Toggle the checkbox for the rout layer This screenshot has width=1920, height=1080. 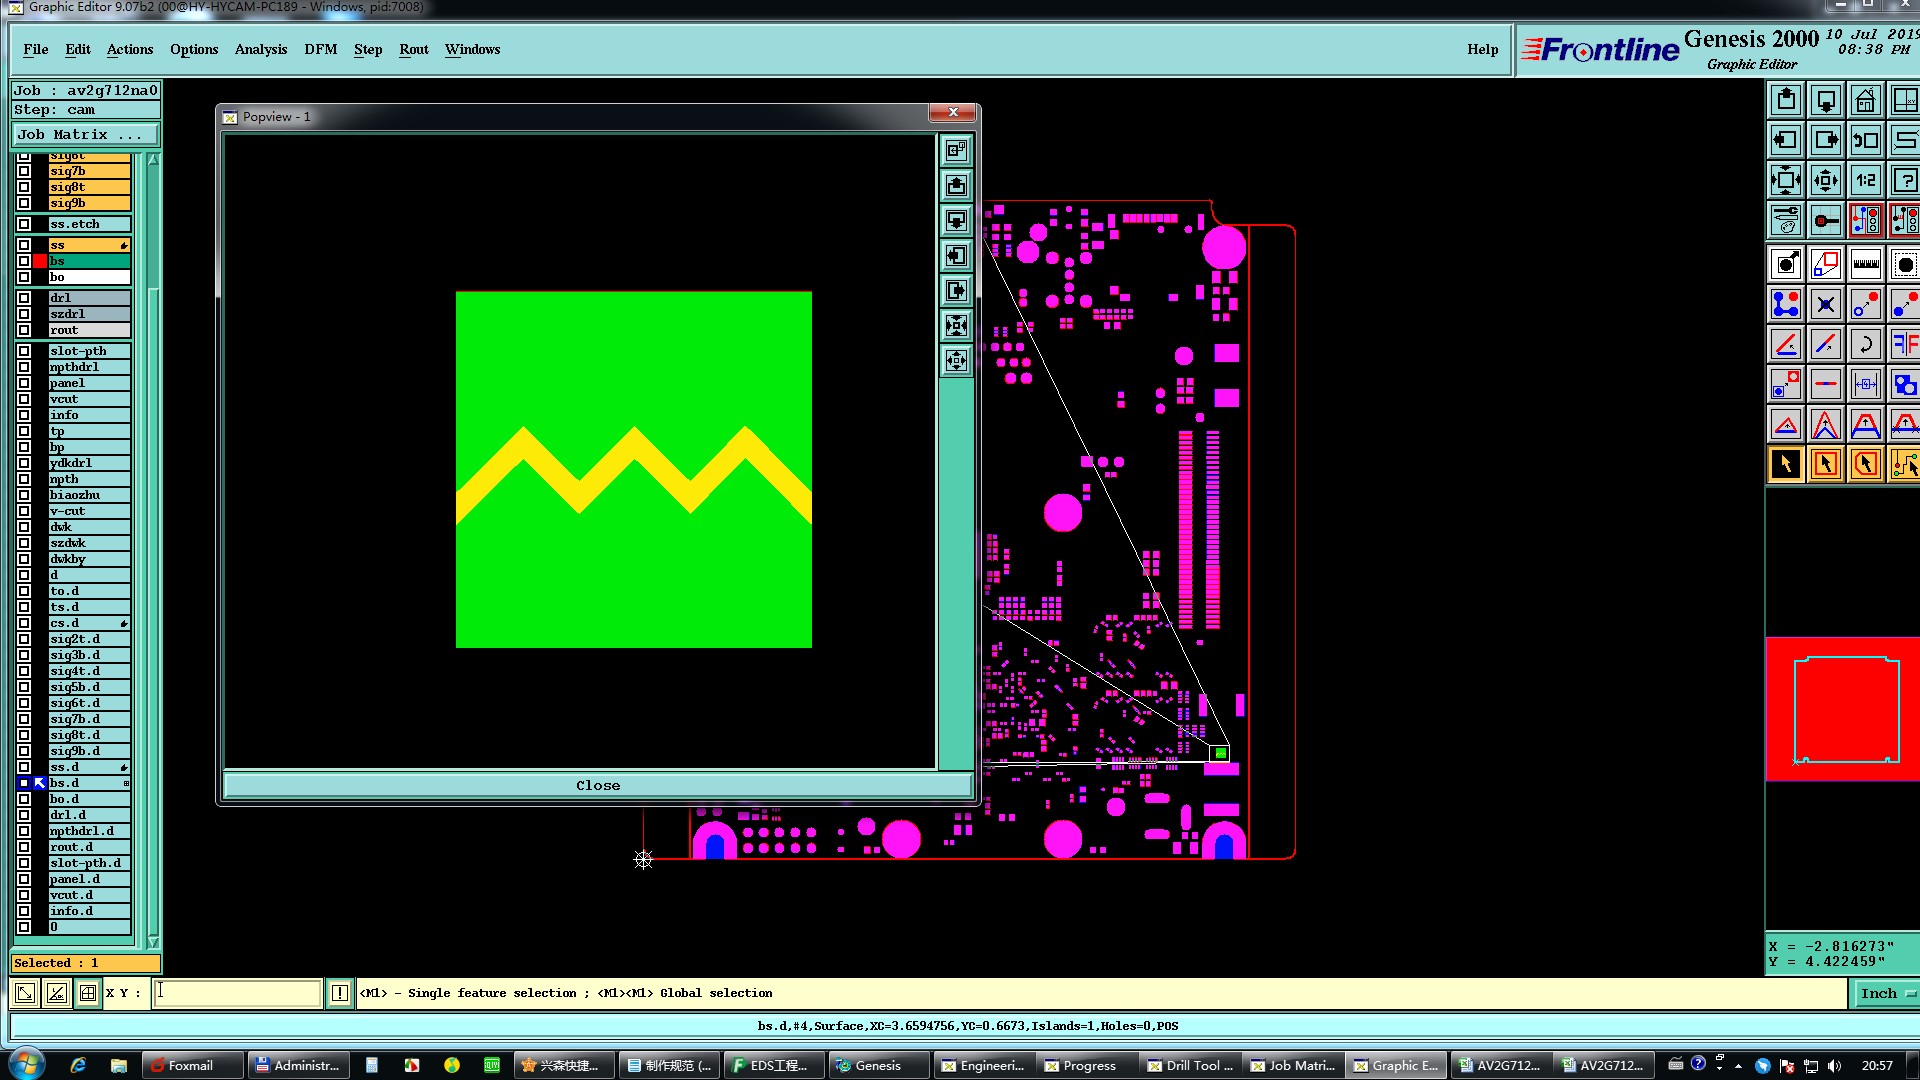(x=24, y=330)
